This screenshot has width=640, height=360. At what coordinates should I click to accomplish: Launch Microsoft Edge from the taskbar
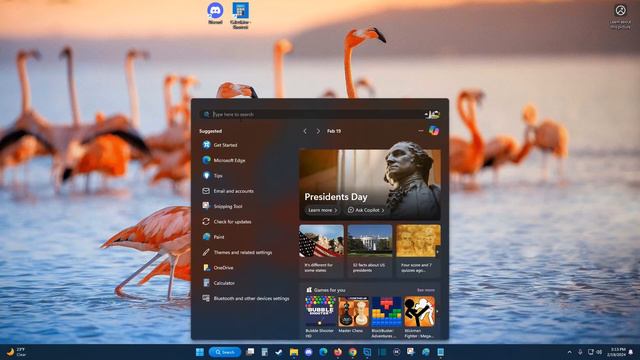pos(323,352)
